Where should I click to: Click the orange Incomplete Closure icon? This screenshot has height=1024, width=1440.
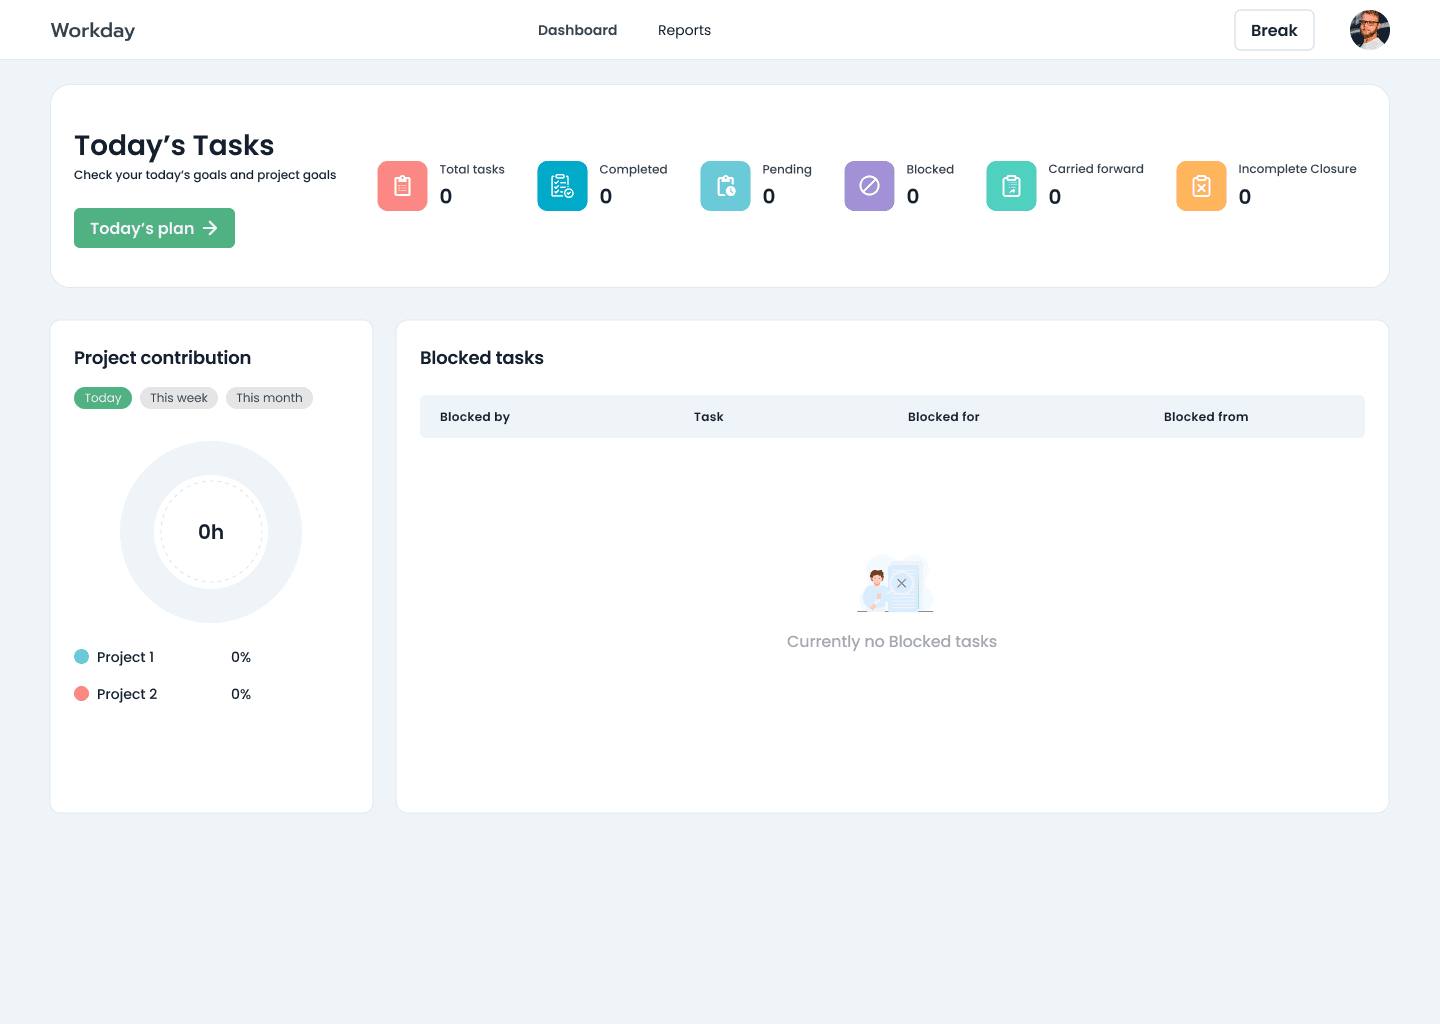pos(1201,186)
